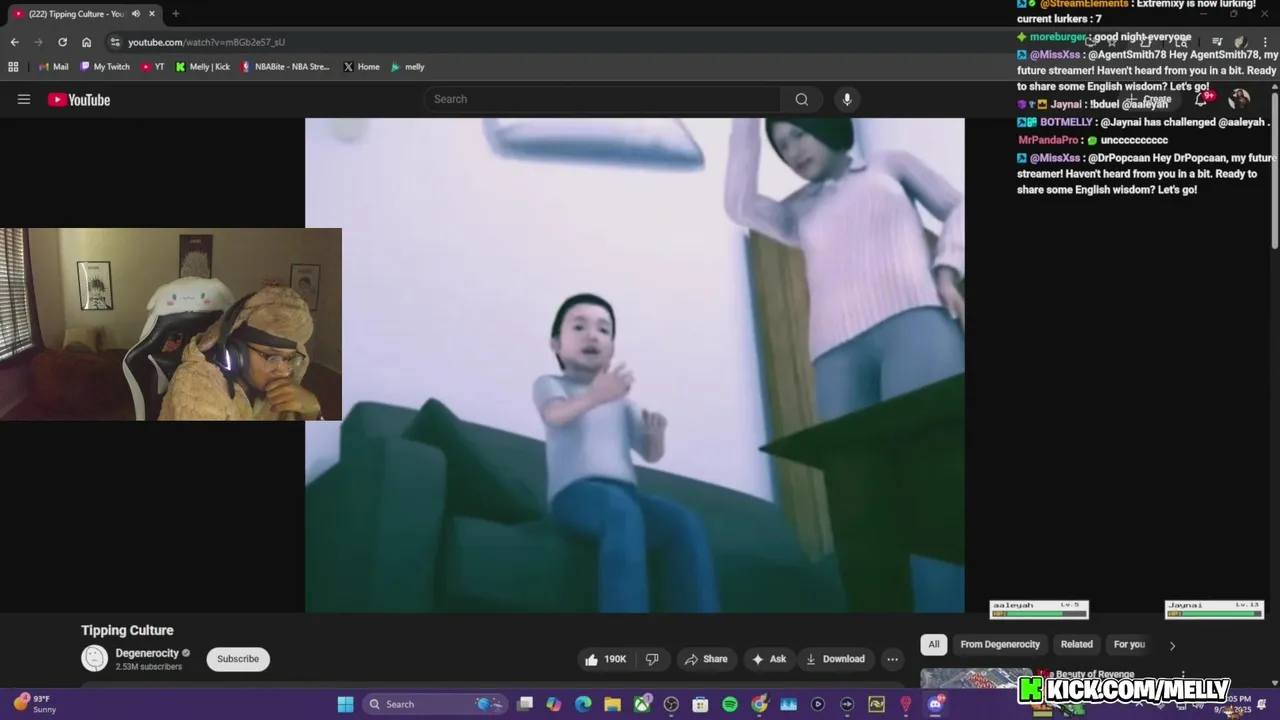Go to YouTube home via logo
This screenshot has height=720, width=1280.
click(x=79, y=99)
